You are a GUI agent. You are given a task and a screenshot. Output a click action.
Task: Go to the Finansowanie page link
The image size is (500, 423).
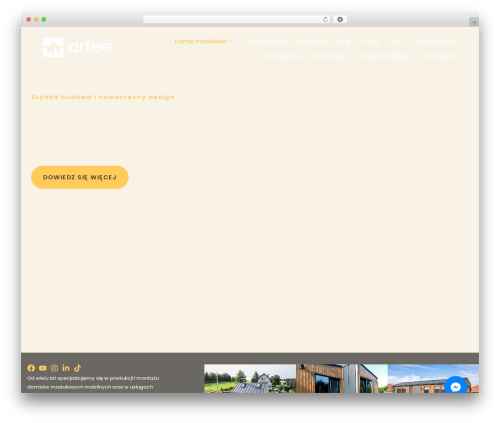pos(280,56)
